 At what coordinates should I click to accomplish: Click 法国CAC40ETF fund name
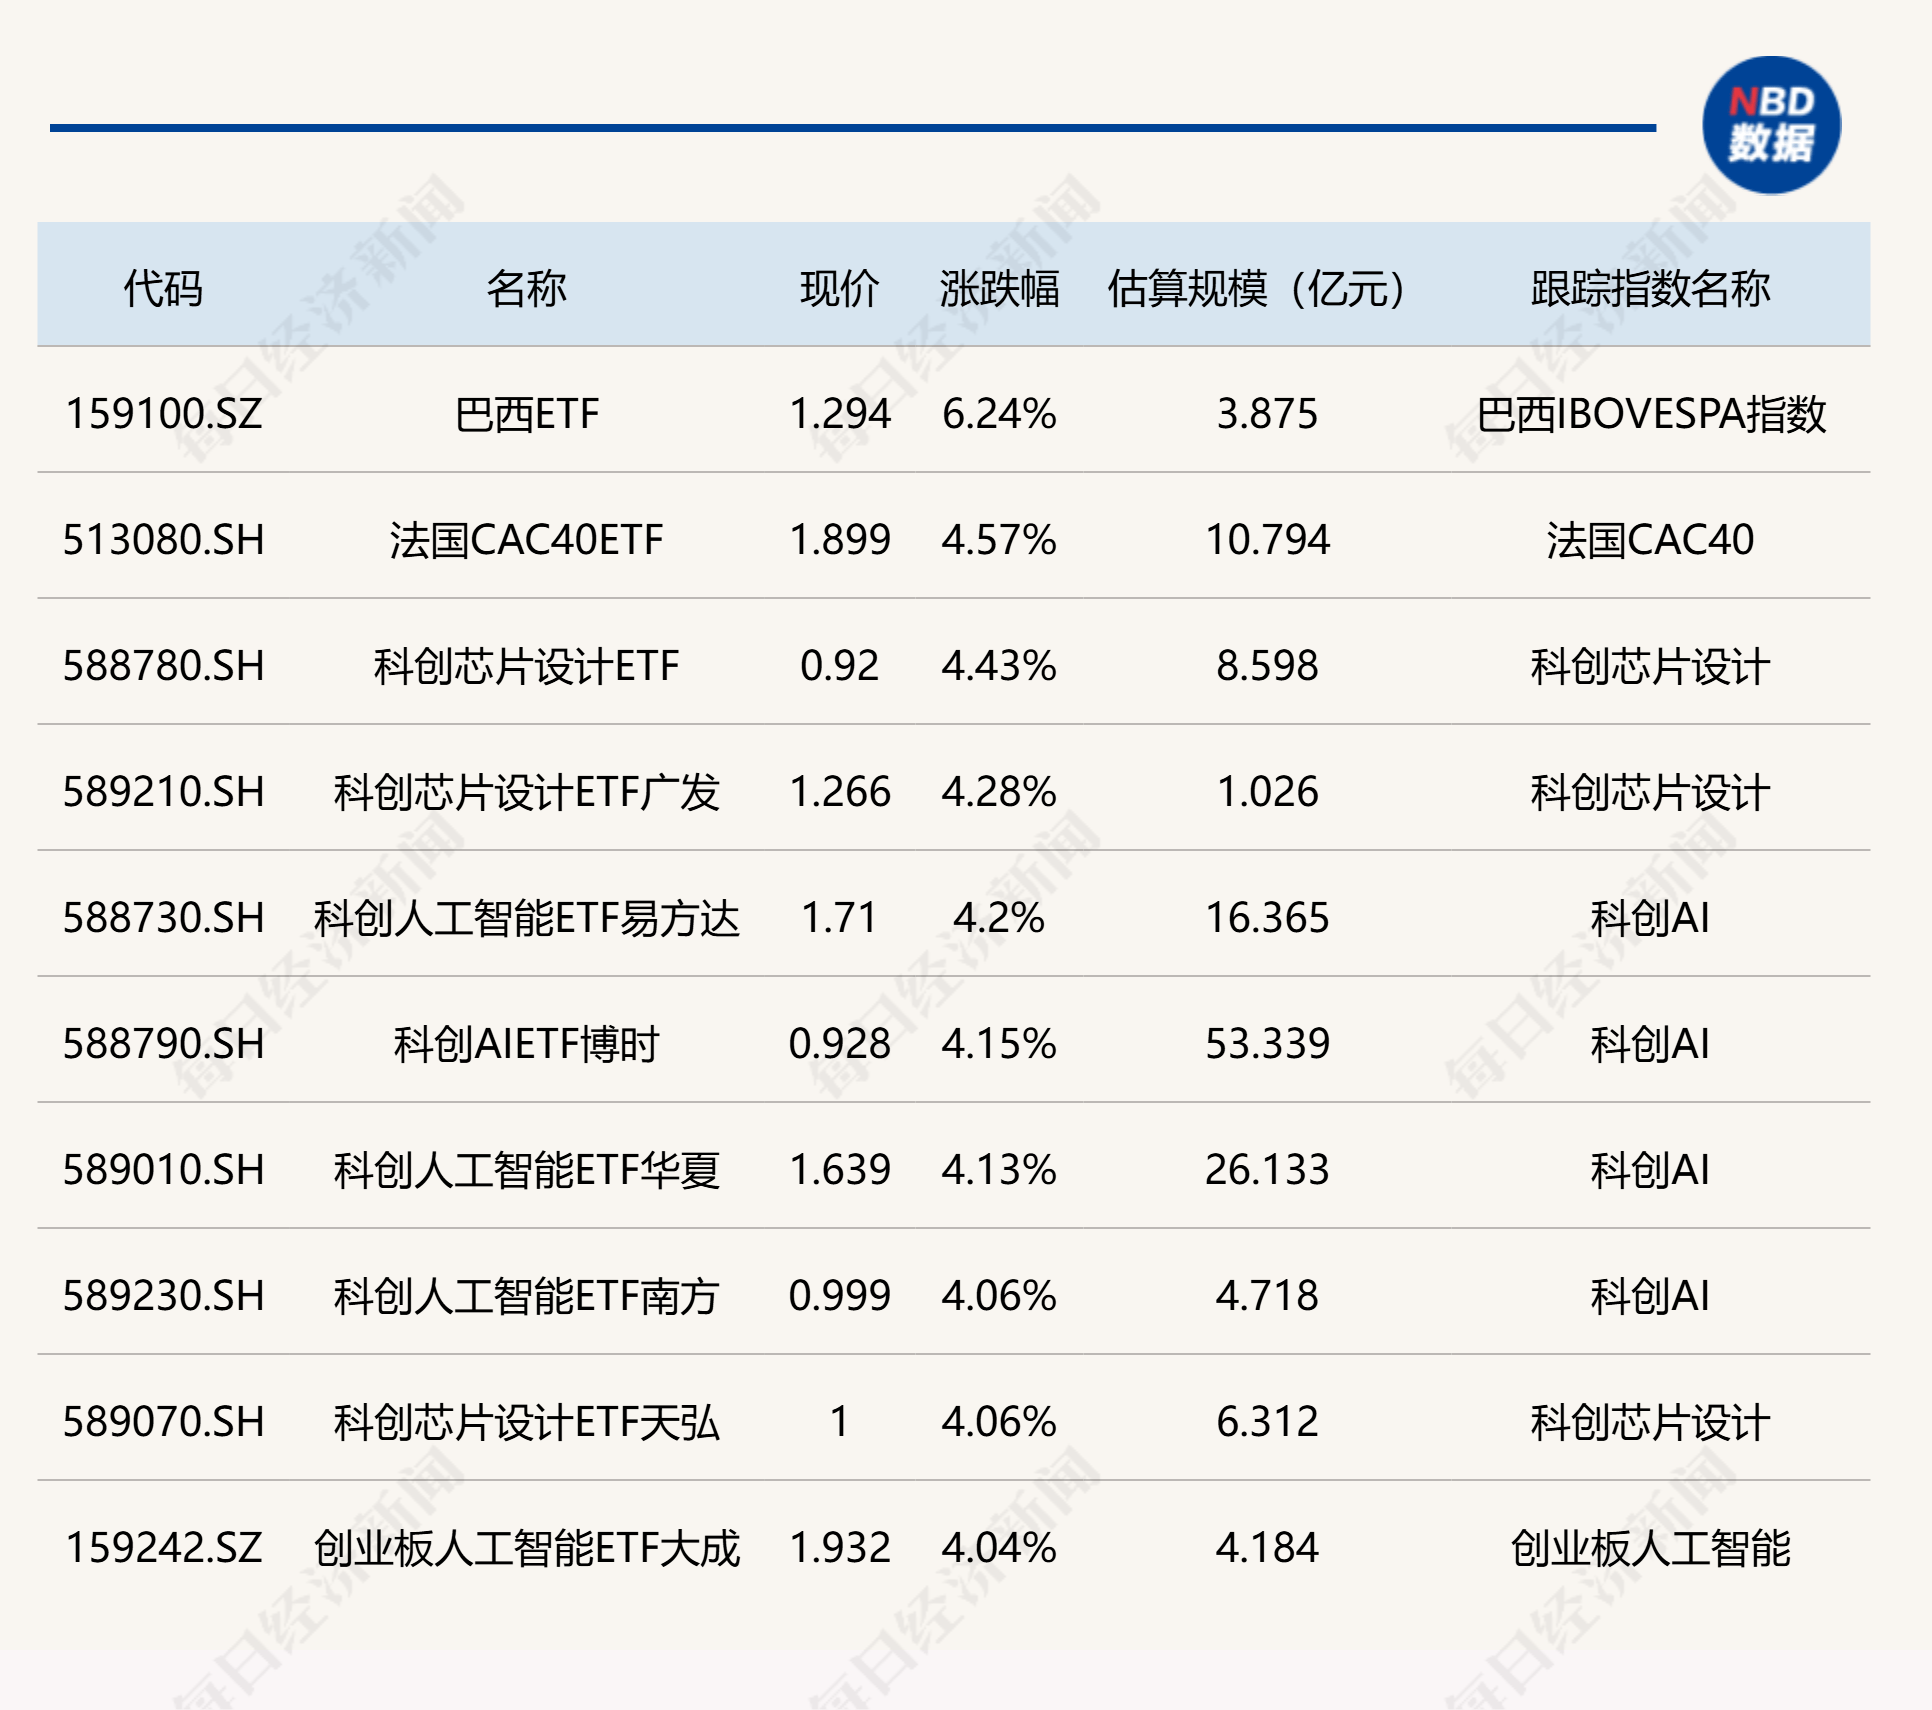click(x=526, y=540)
